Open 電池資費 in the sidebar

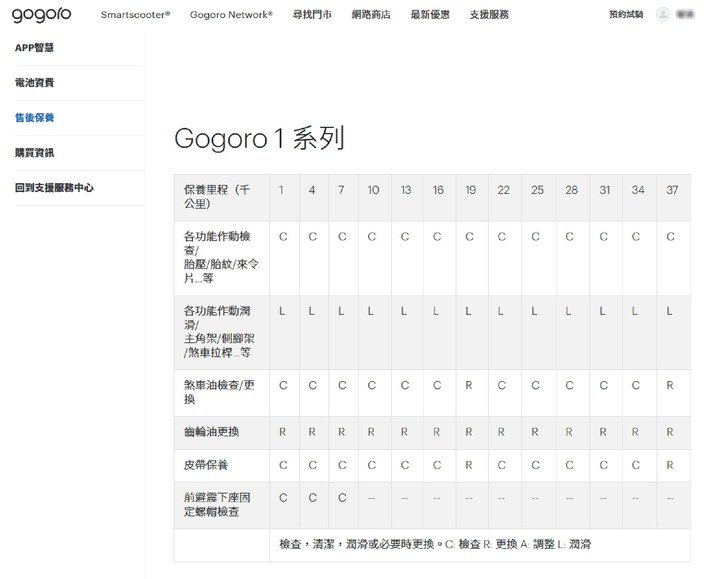click(34, 83)
